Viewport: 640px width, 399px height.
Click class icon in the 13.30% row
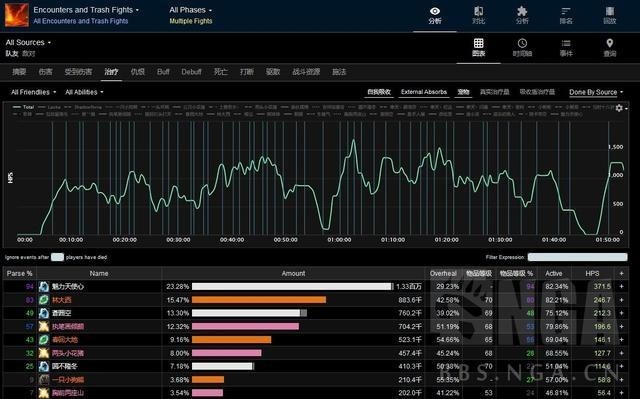click(x=44, y=313)
